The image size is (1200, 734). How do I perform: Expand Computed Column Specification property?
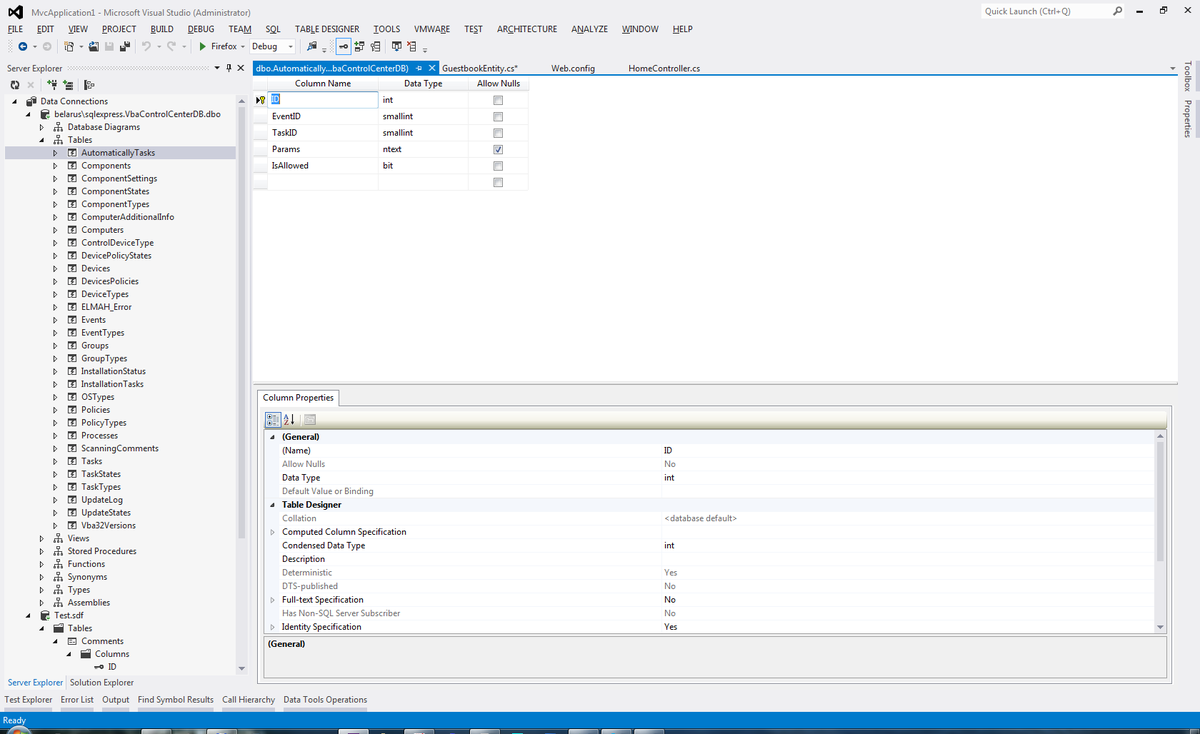(x=273, y=532)
